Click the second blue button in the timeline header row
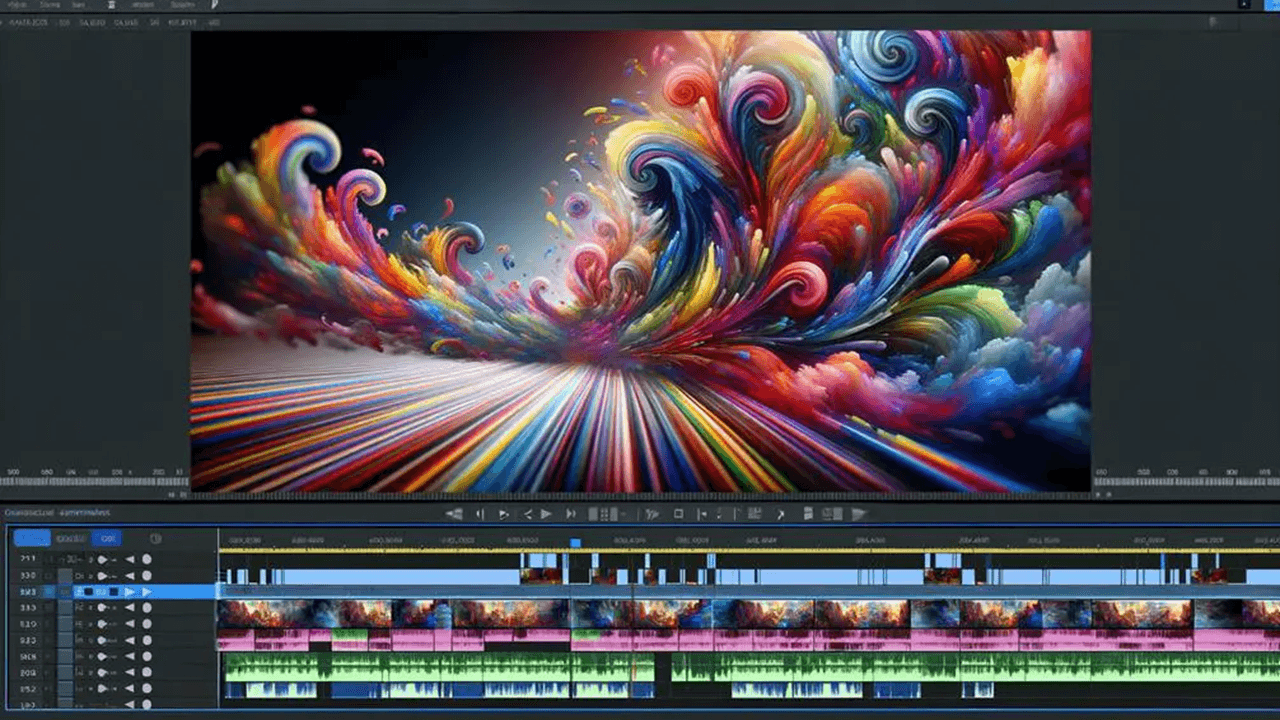Viewport: 1280px width, 720px height. 107,538
